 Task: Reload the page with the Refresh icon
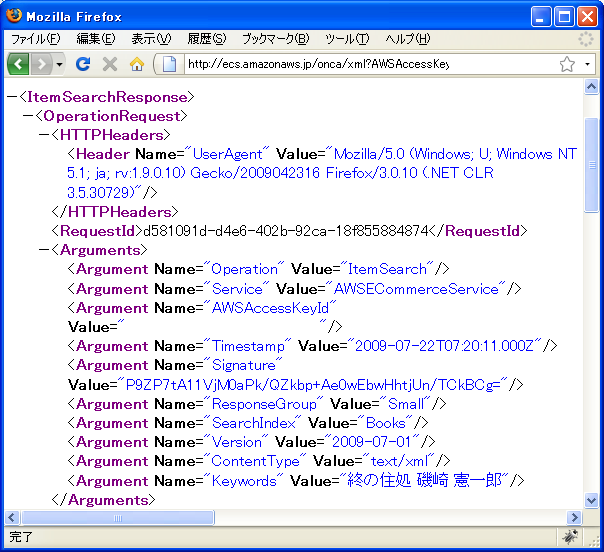83,64
